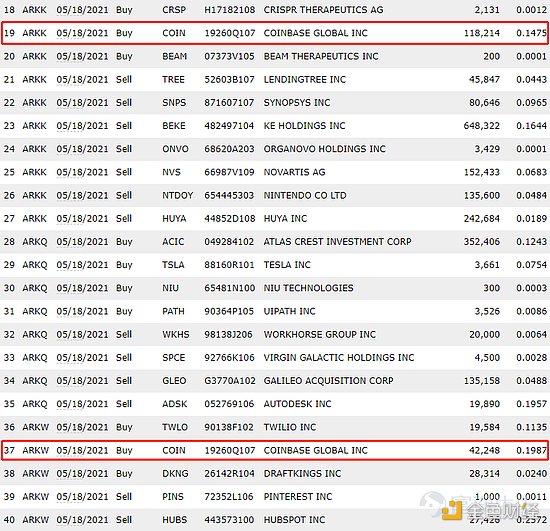
Task: Click the date in the NOVARTIS AG row
Action: click(x=82, y=172)
